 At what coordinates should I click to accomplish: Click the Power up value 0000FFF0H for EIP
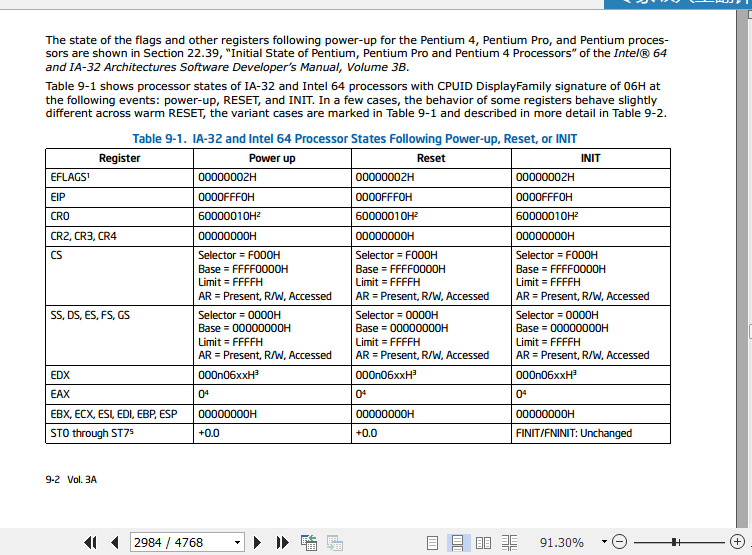pos(226,197)
